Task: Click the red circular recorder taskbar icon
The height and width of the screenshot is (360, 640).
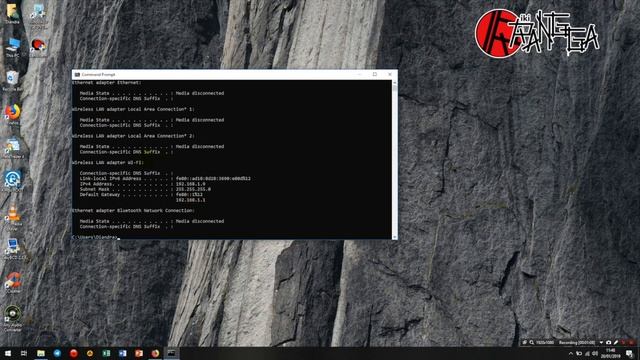Action: (x=73, y=353)
